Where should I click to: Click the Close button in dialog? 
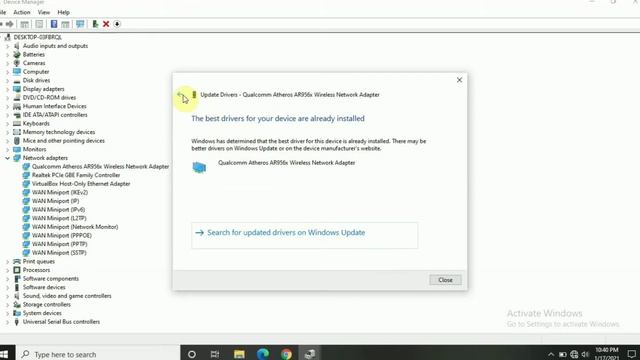[445, 280]
